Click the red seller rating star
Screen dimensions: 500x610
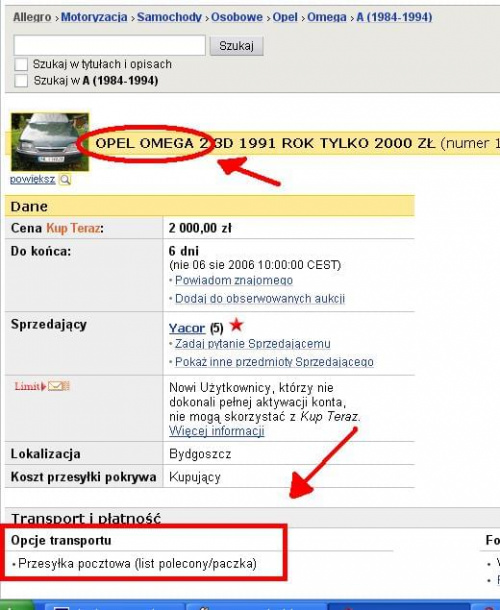pyautogui.click(x=236, y=325)
